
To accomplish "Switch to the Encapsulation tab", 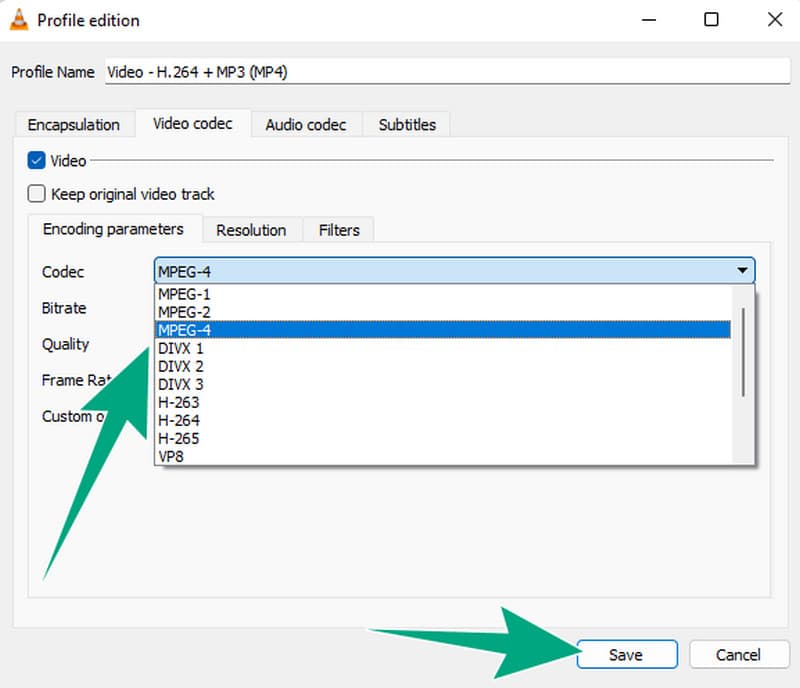I will [x=73, y=125].
